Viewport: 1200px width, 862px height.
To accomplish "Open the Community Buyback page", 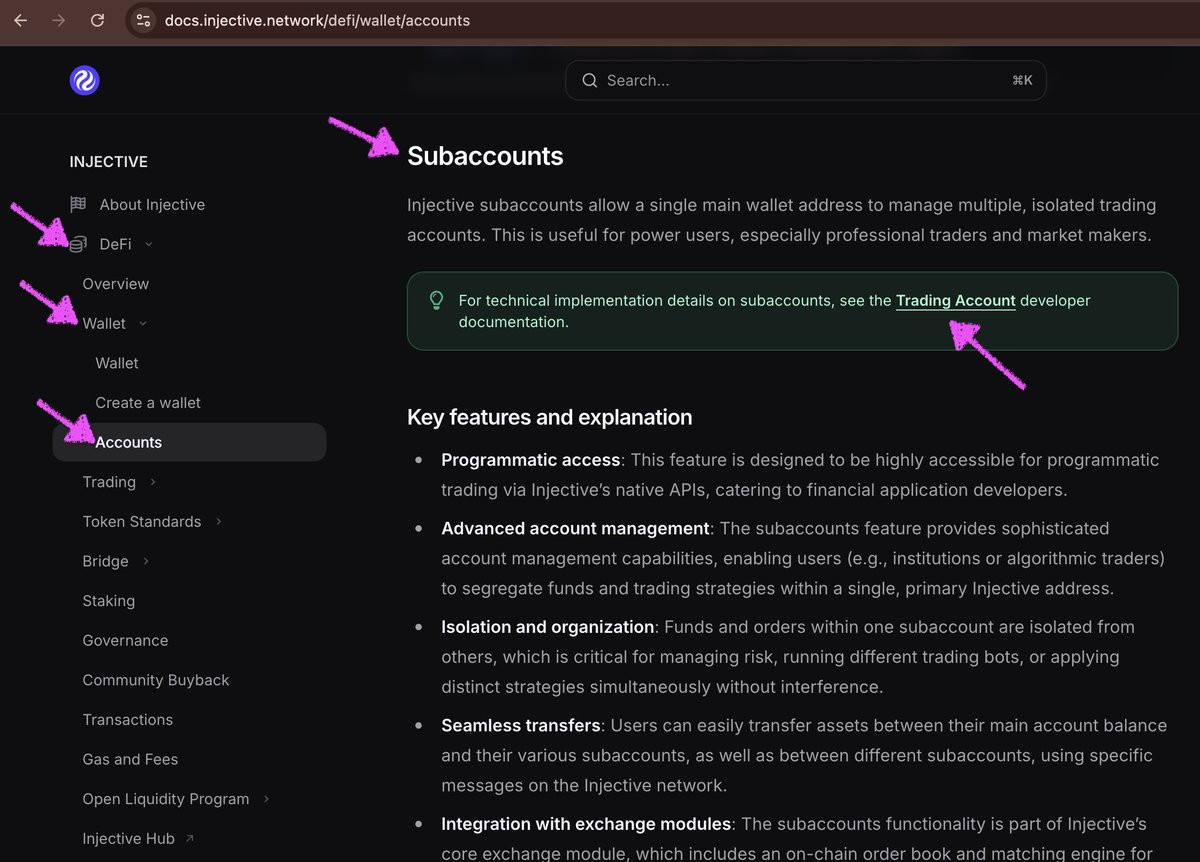I will pos(156,680).
